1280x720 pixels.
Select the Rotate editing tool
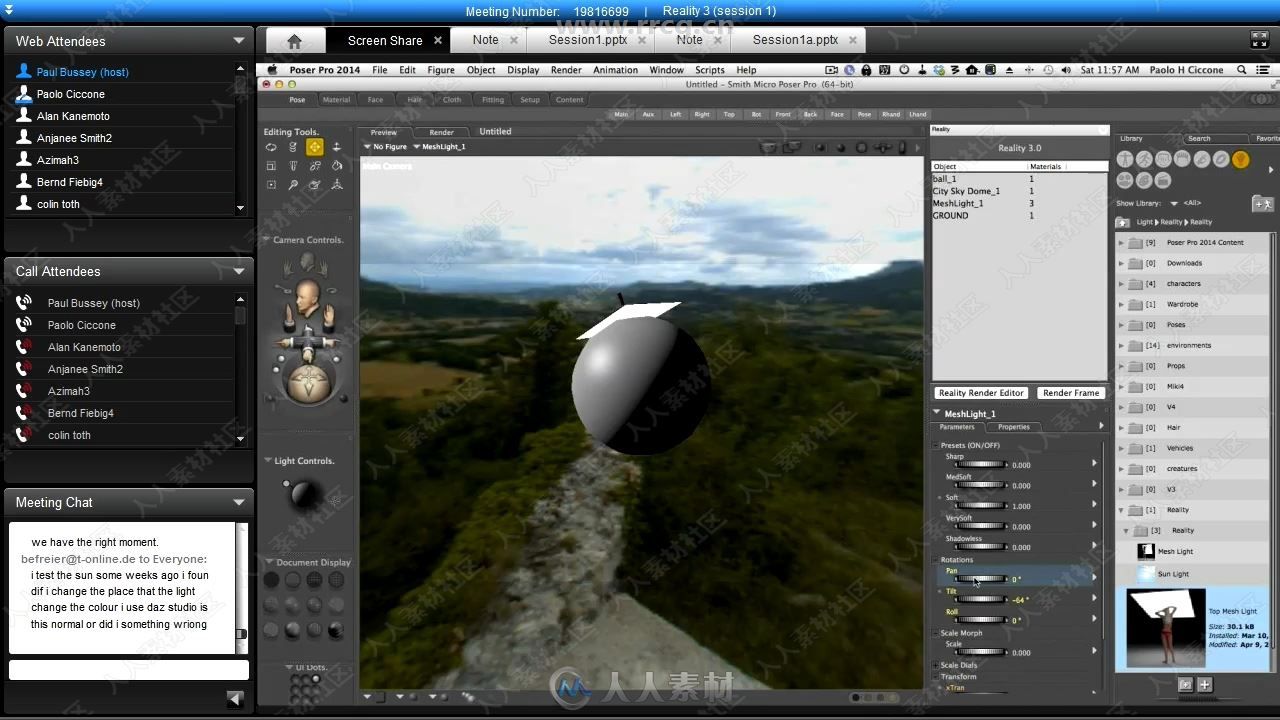pyautogui.click(x=271, y=147)
